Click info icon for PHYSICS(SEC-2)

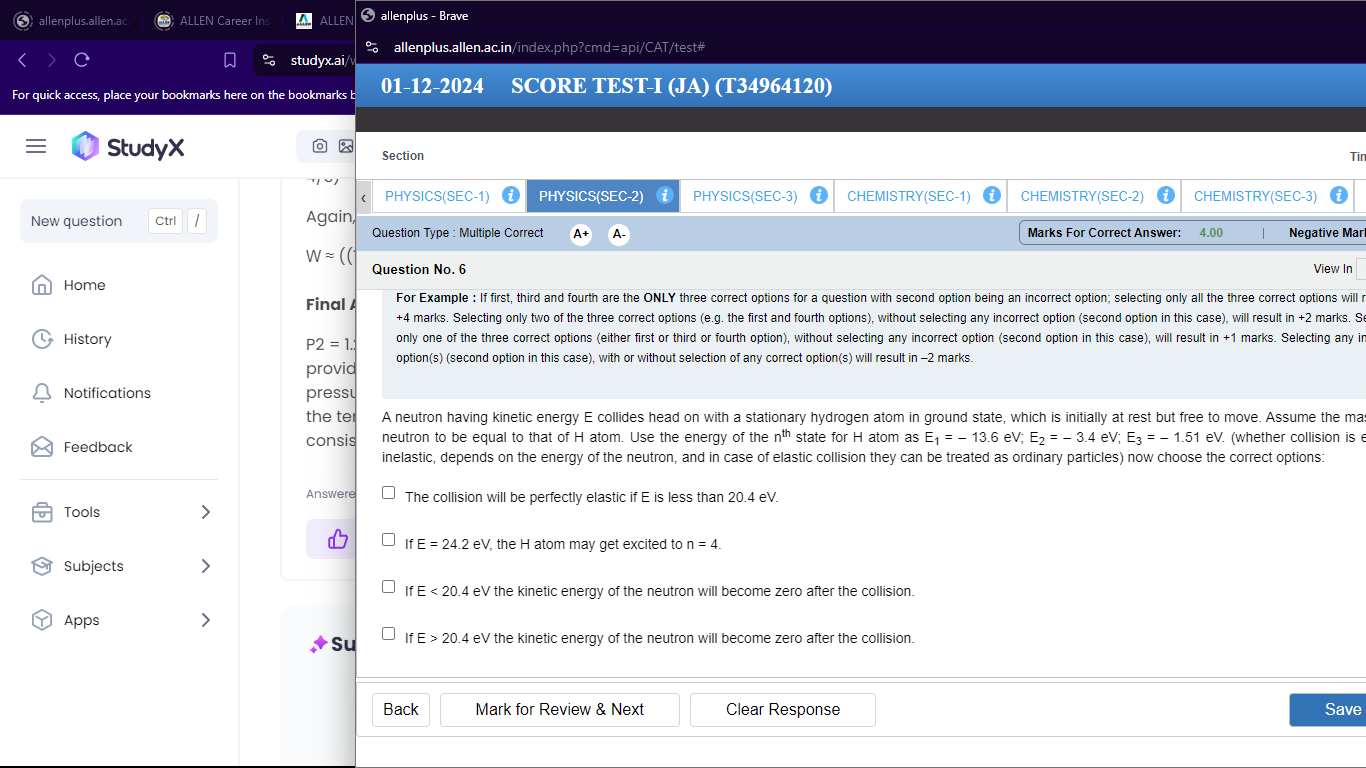tap(664, 195)
